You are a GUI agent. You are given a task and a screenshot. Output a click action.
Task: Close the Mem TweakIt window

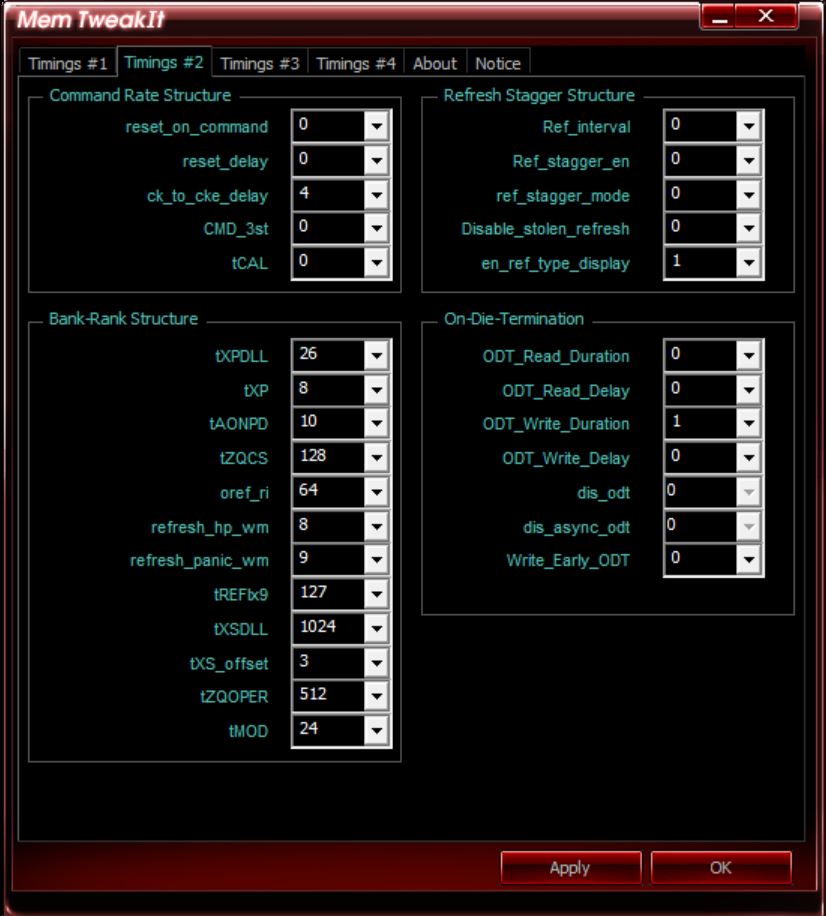(x=766, y=16)
